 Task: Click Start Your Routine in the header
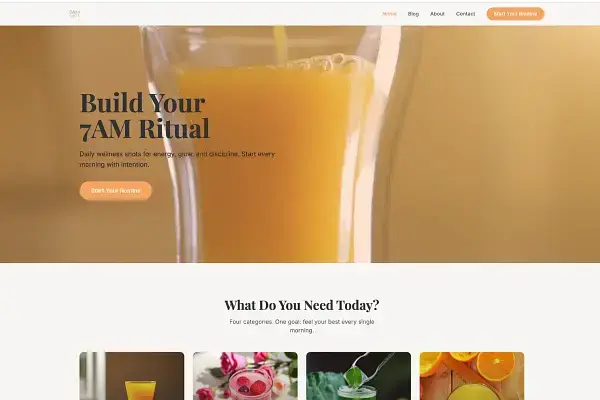515,14
